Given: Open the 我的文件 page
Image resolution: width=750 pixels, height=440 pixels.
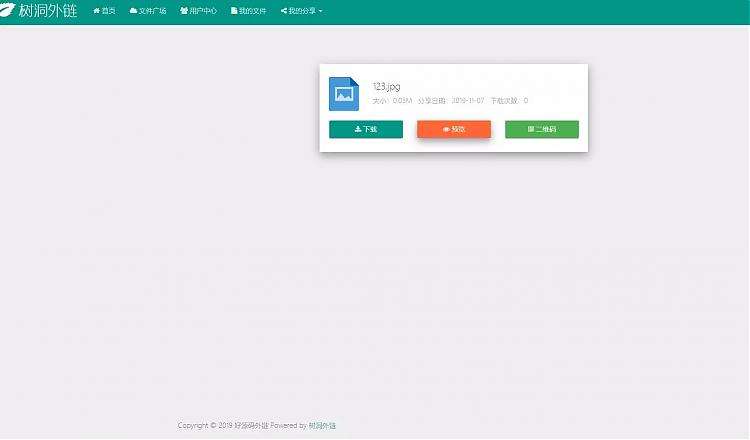Looking at the screenshot, I should [x=252, y=11].
